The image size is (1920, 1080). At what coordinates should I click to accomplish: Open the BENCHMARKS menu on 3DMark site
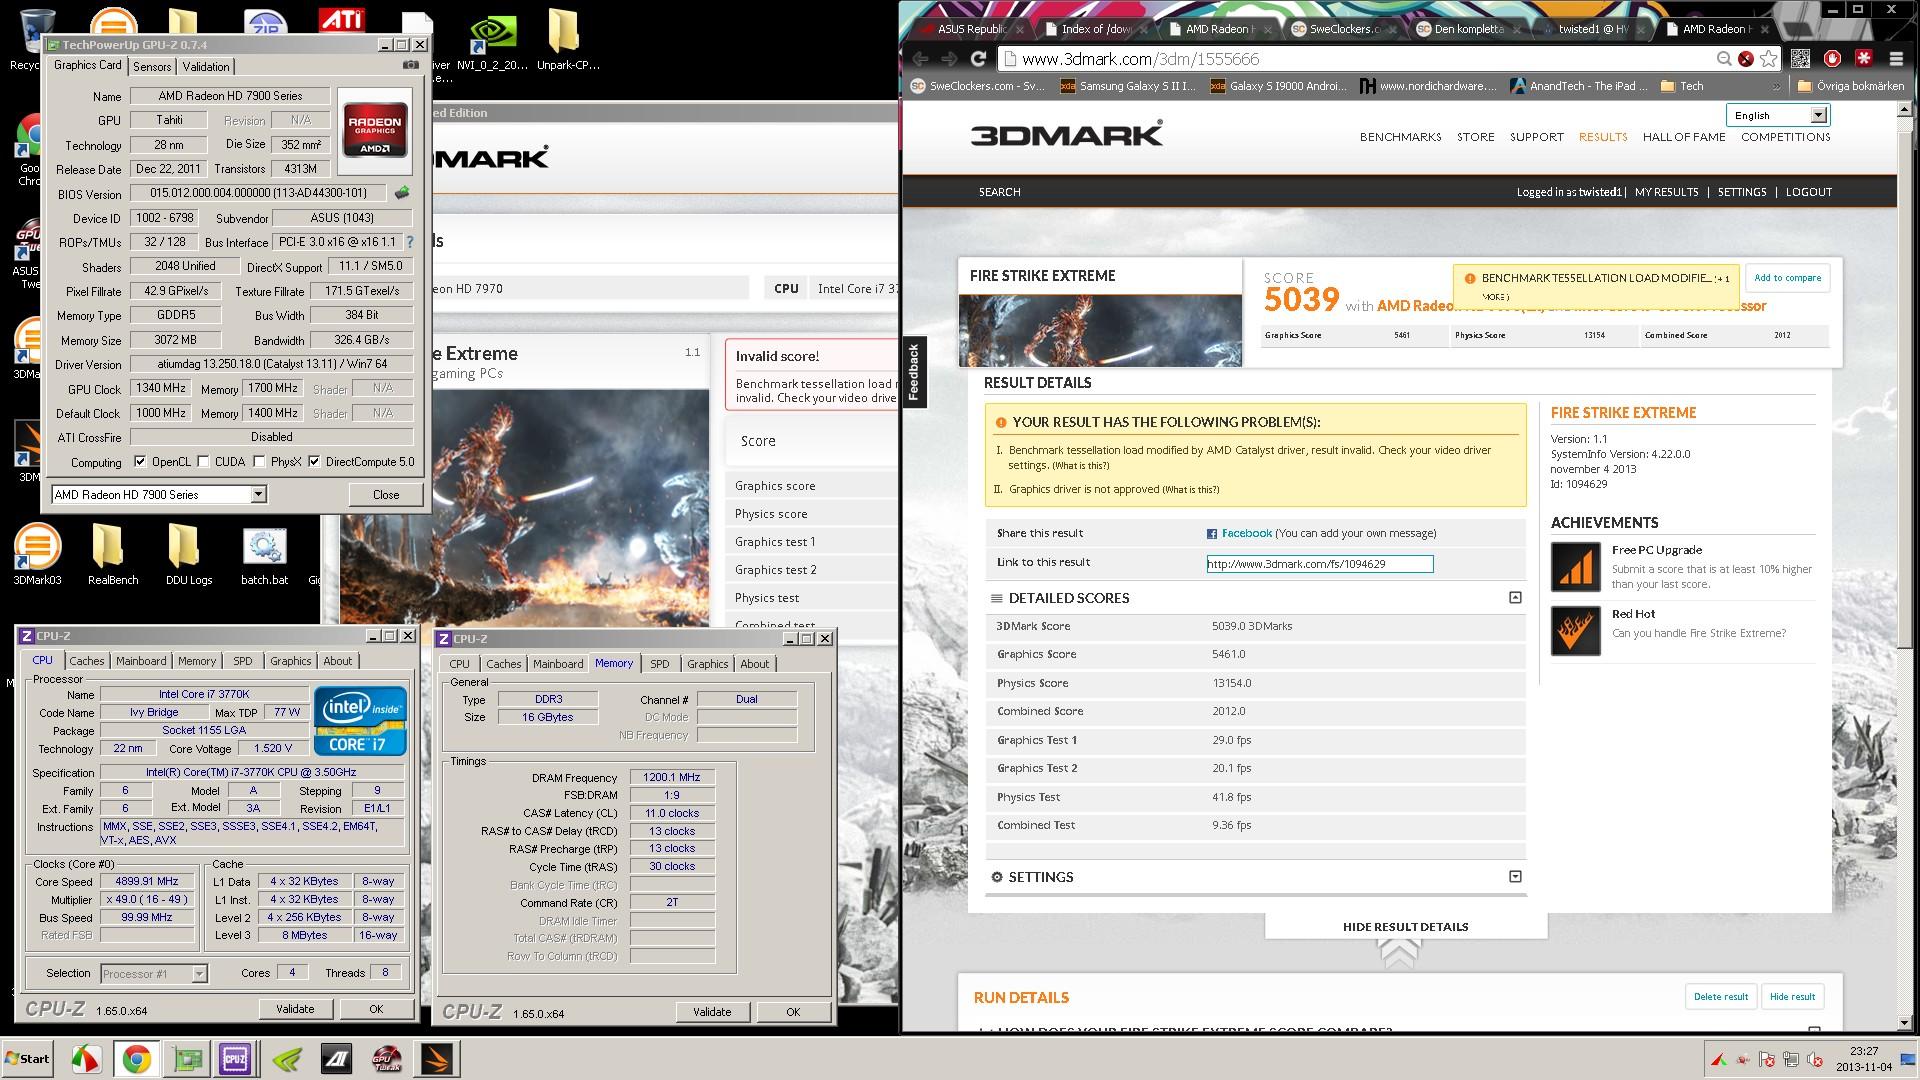tap(1400, 137)
